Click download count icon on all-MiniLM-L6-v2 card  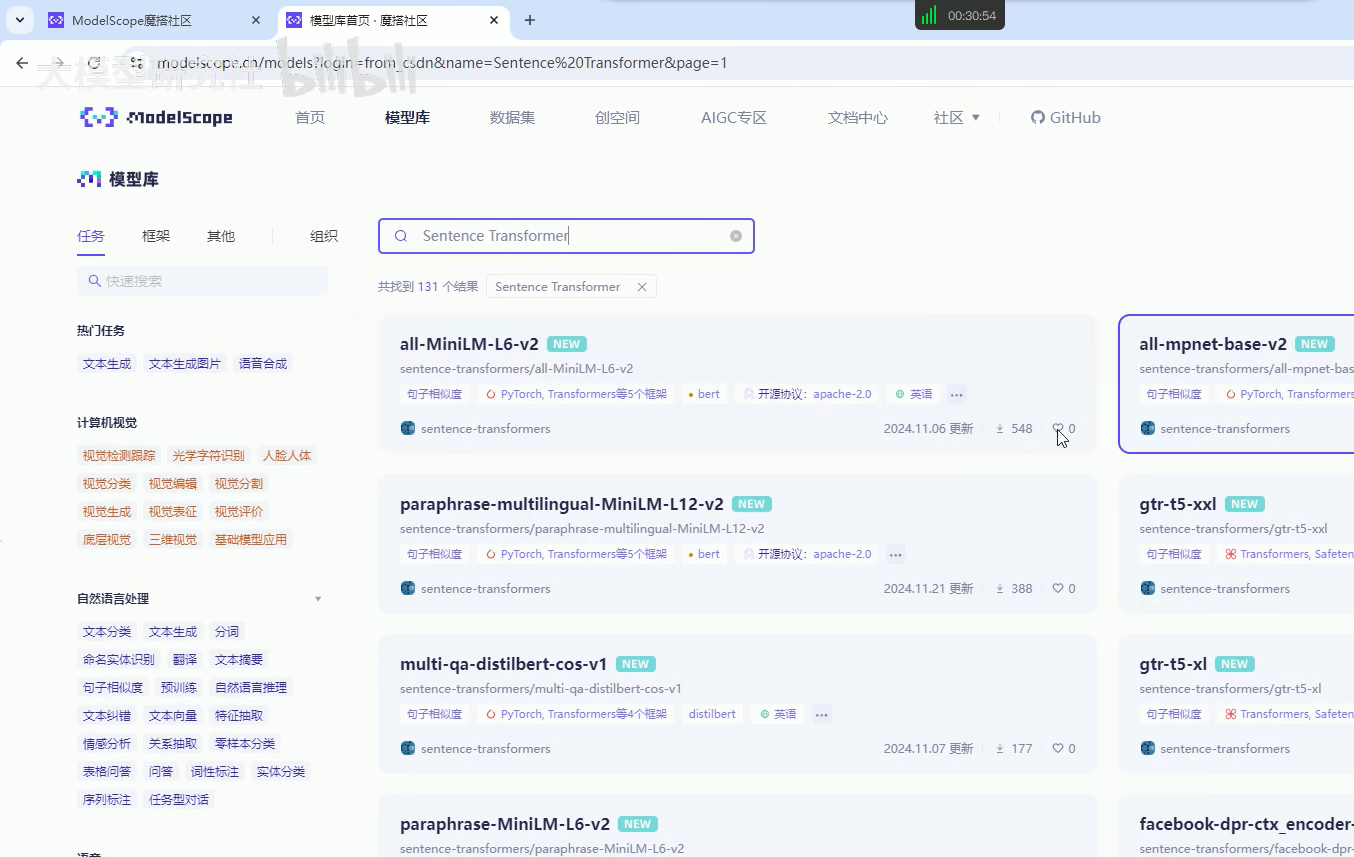pos(999,428)
